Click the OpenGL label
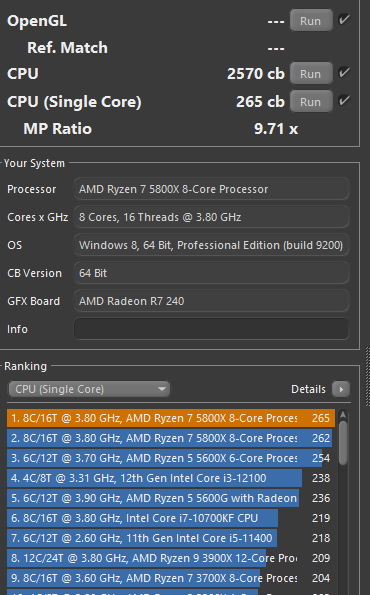Viewport: 370px width, 595px height. [x=37, y=21]
